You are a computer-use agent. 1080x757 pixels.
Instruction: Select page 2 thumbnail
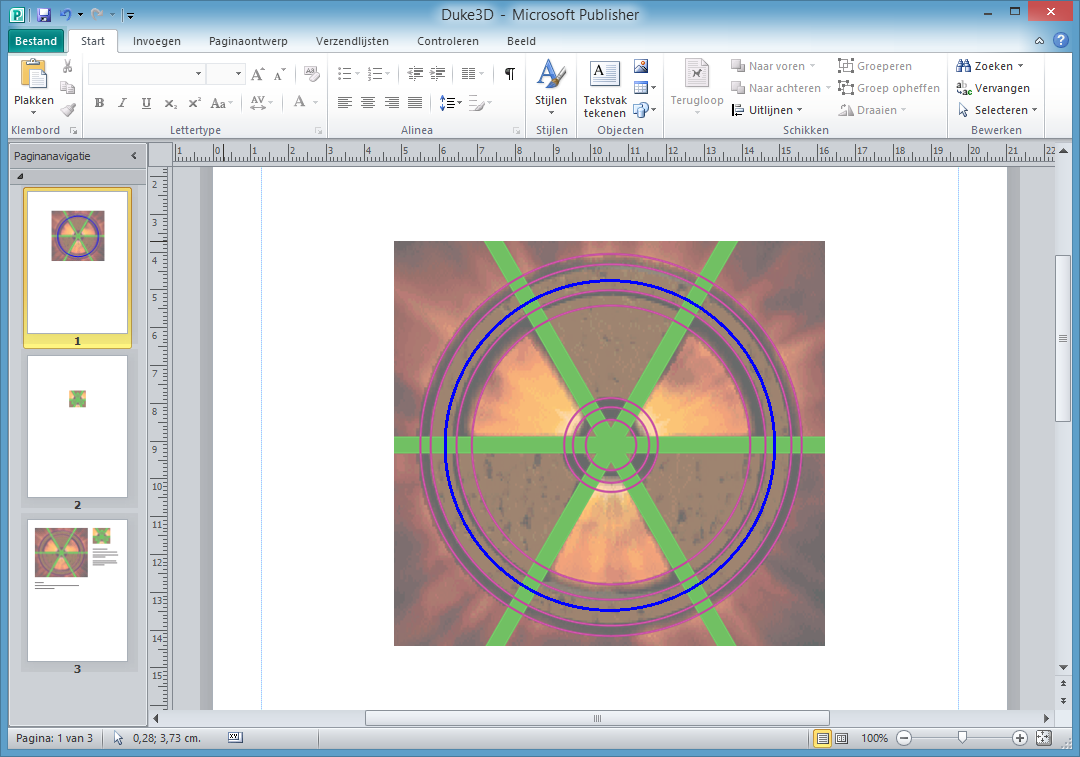[77, 426]
